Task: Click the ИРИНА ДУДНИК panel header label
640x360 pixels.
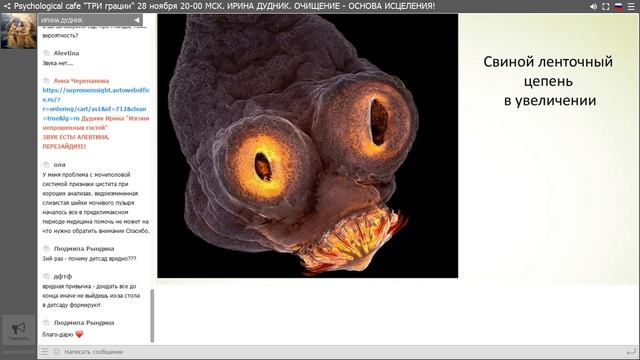Action: pyautogui.click(x=62, y=20)
